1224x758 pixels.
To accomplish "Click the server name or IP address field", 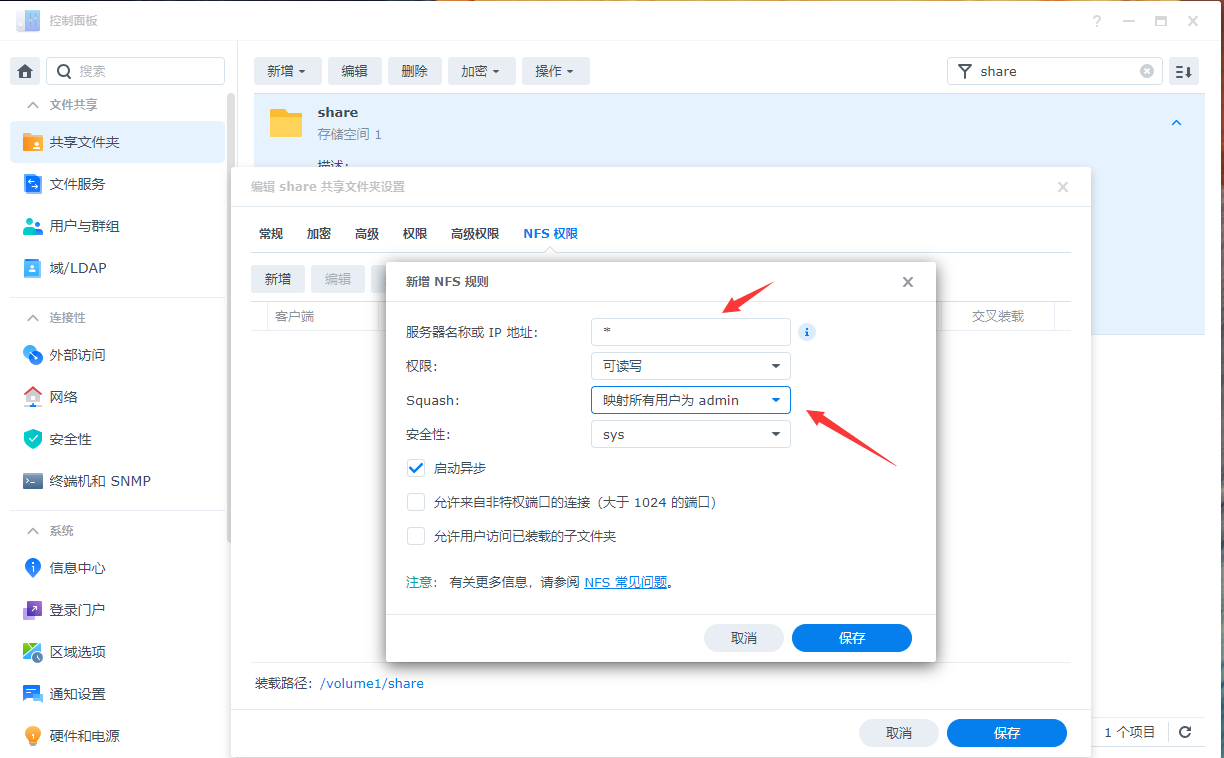I will pyautogui.click(x=691, y=332).
